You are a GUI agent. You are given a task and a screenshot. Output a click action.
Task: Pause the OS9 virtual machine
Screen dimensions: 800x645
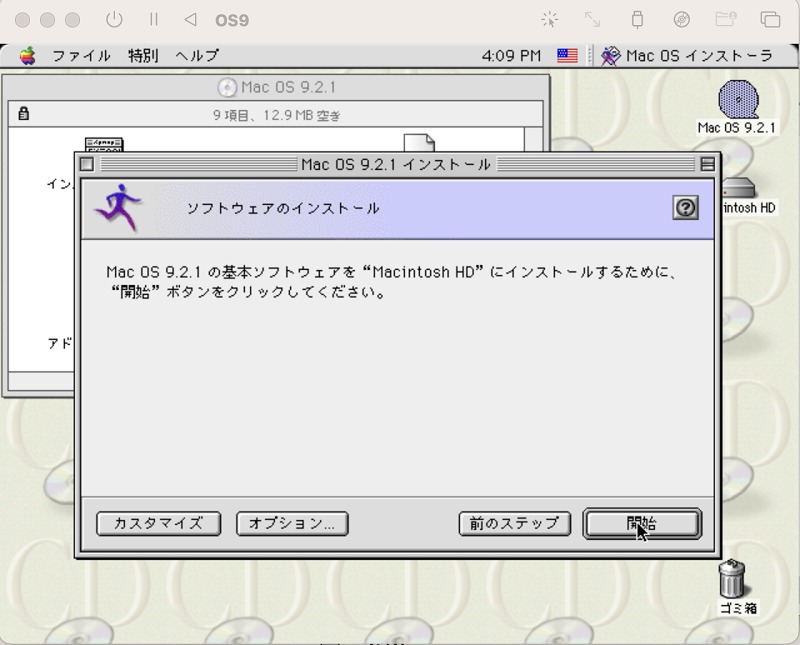[154, 20]
